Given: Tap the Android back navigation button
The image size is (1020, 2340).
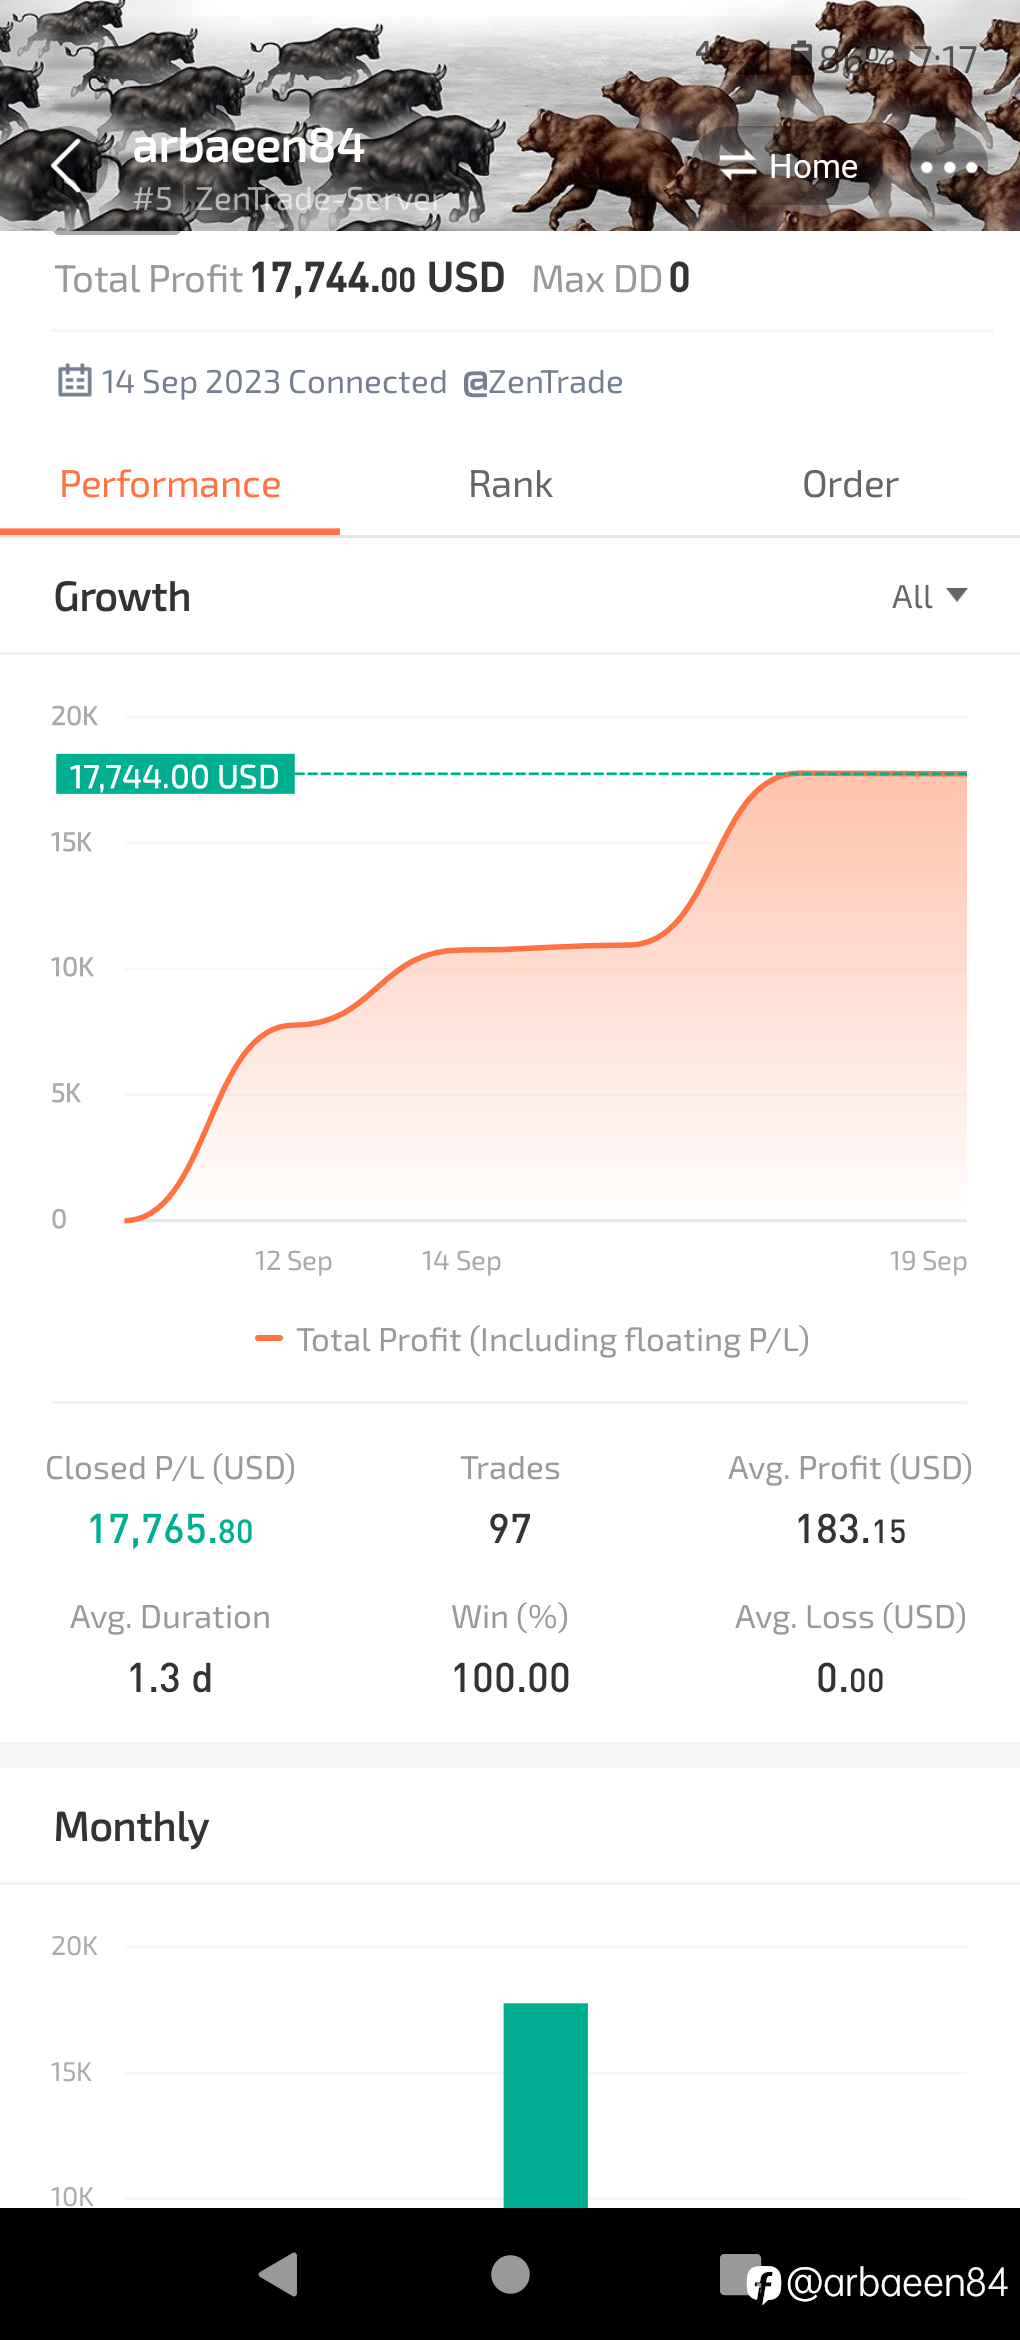Looking at the screenshot, I should point(279,2274).
